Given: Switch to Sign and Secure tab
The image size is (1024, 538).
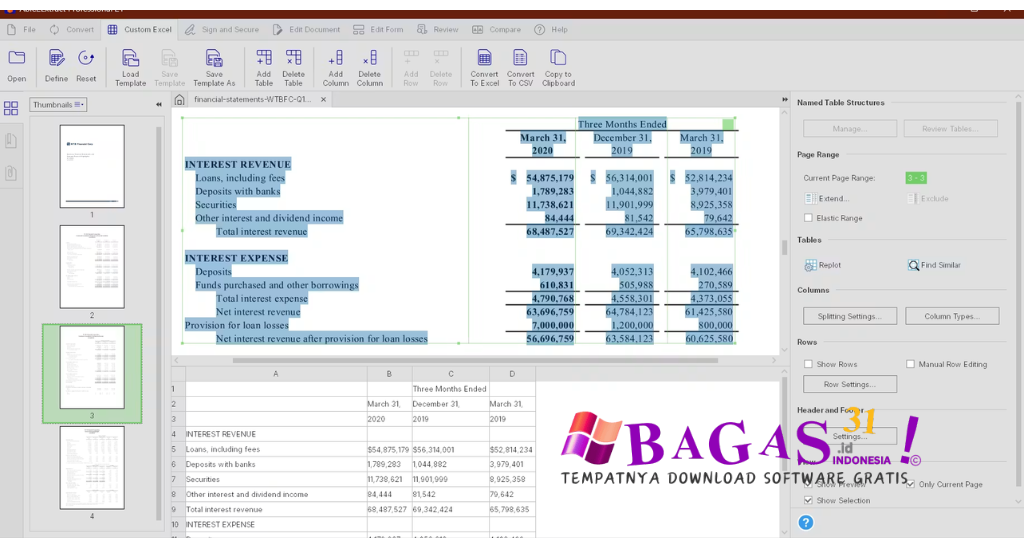Looking at the screenshot, I should pos(221,29).
